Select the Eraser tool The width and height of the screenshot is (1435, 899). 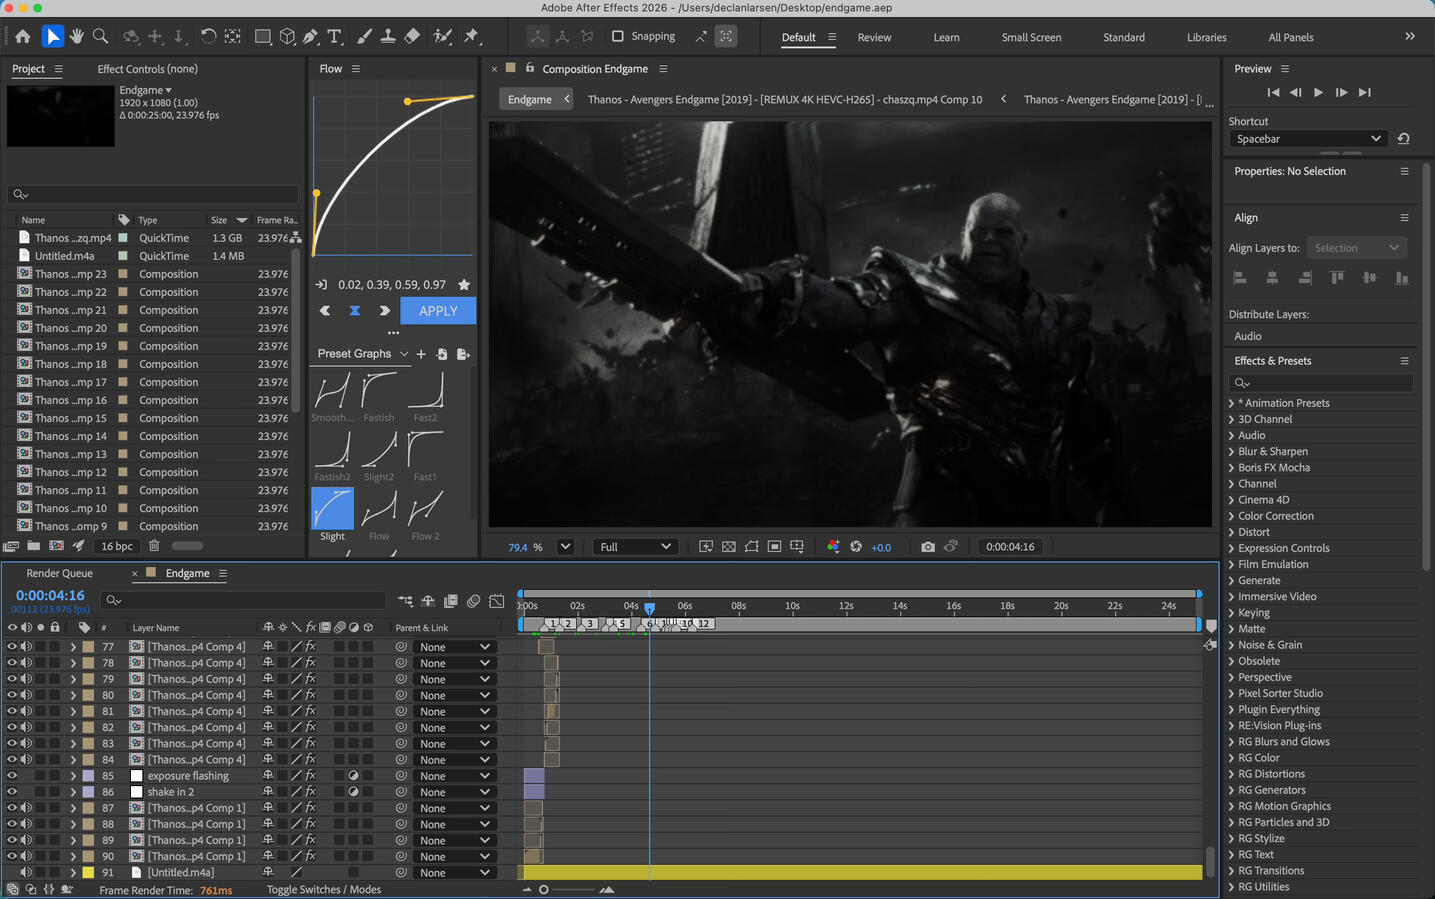(x=412, y=36)
